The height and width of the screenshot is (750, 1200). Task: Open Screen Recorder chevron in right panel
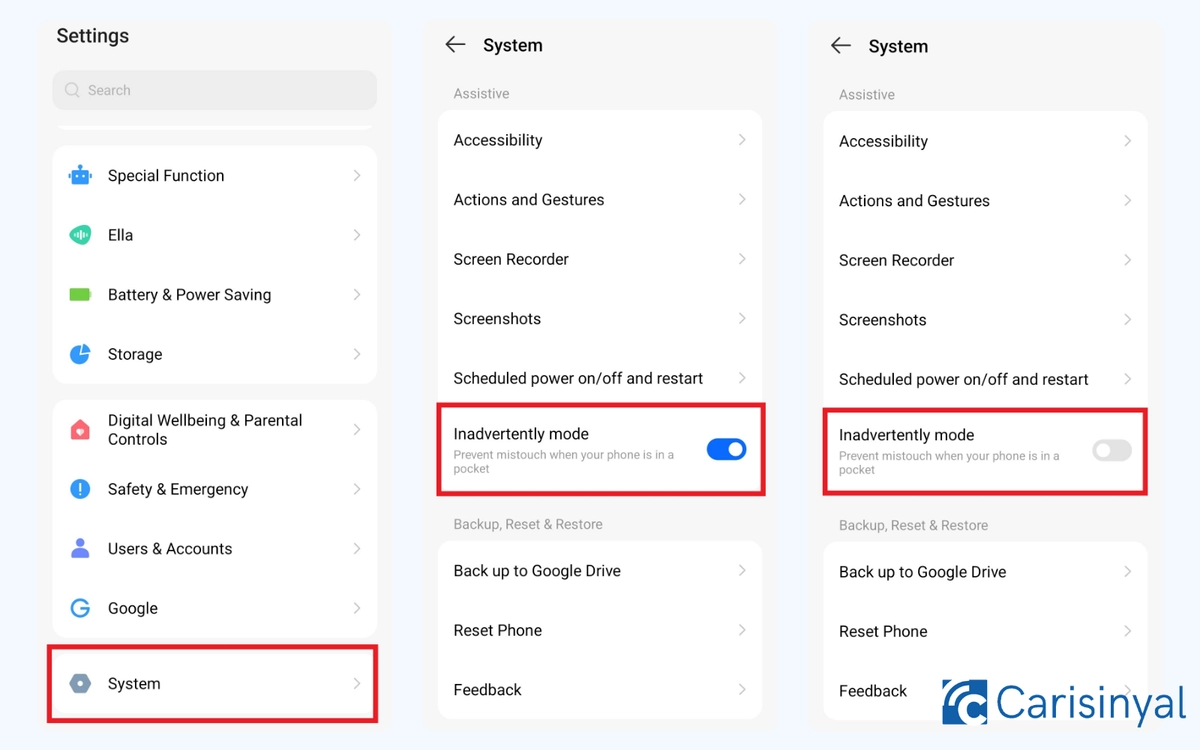[1127, 260]
